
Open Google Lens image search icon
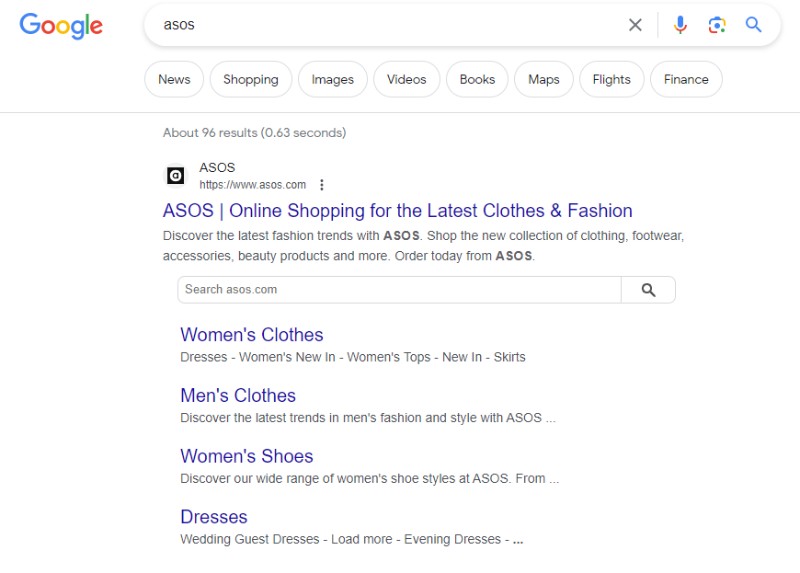[x=717, y=25]
